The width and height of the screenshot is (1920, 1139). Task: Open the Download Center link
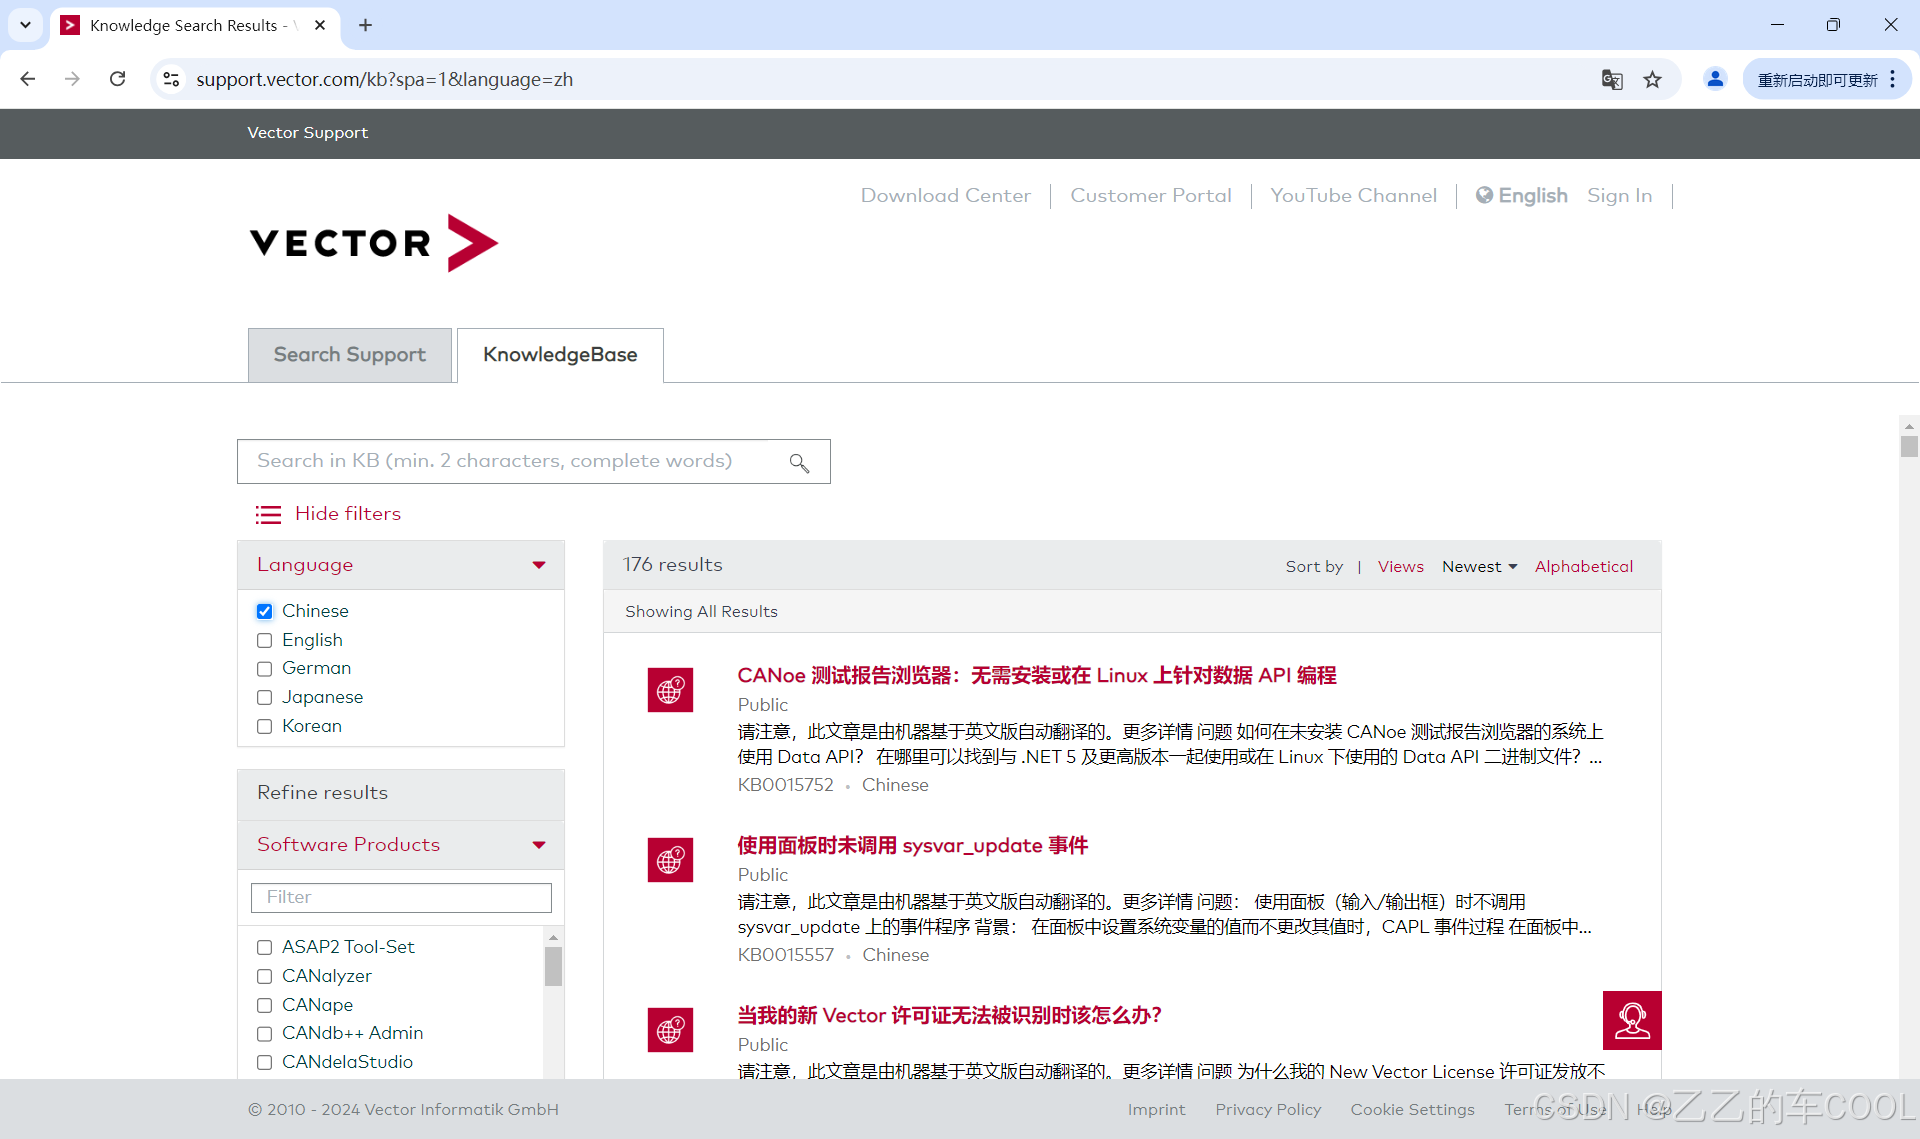tap(945, 196)
